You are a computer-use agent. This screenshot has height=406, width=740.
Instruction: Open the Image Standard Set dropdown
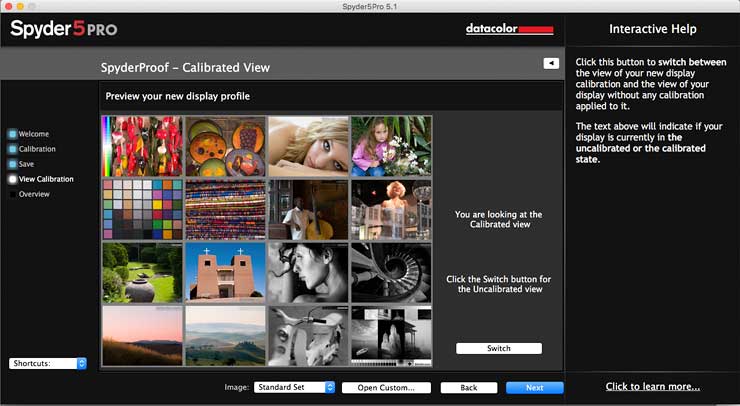pos(294,387)
